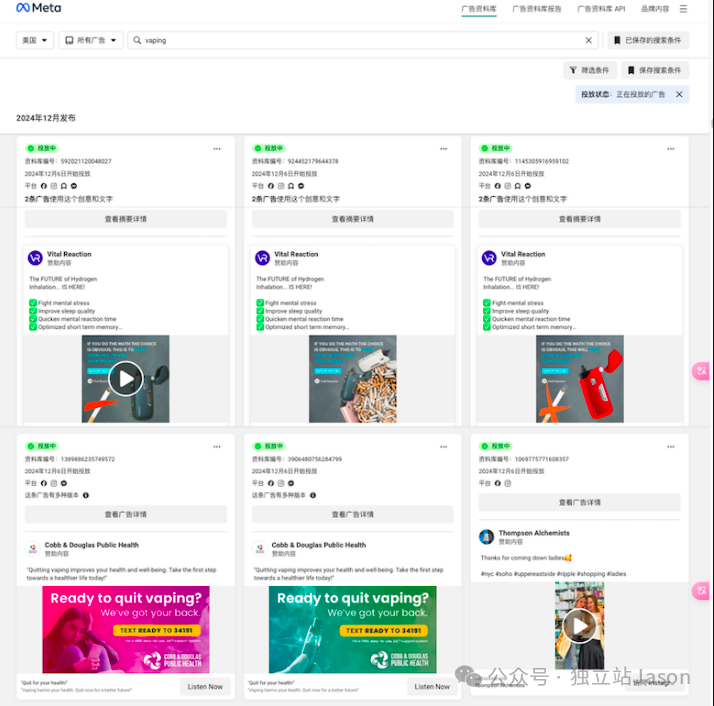714x706 pixels.
Task: Click the 2024年12月发布 section heading
Action: [x=46, y=118]
